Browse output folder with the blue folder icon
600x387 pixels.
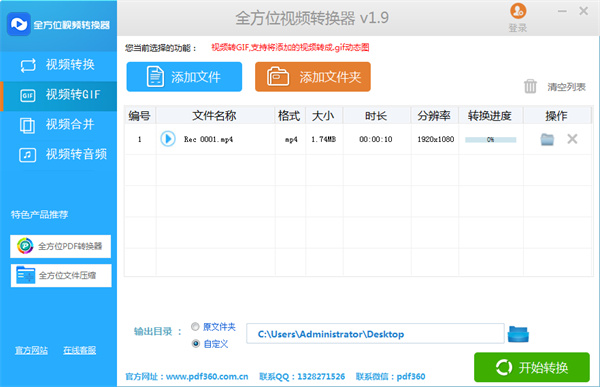518,334
